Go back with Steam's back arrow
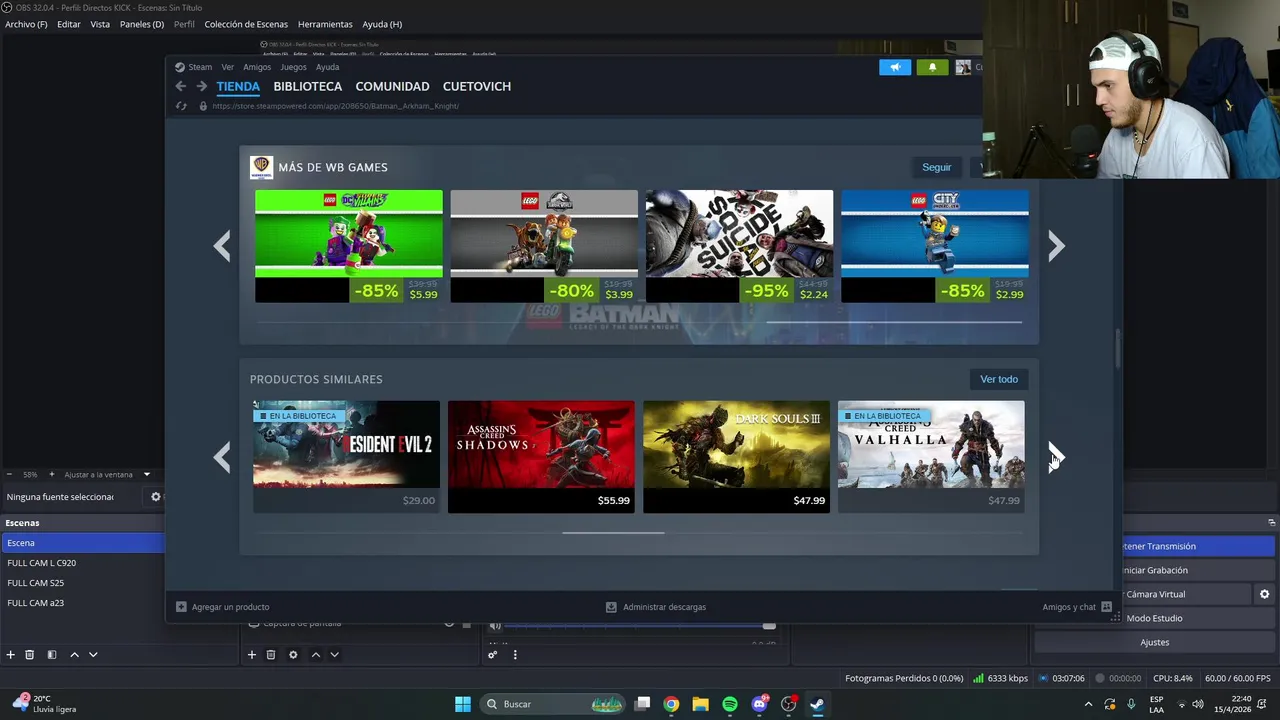This screenshot has height=720, width=1280. pyautogui.click(x=180, y=87)
